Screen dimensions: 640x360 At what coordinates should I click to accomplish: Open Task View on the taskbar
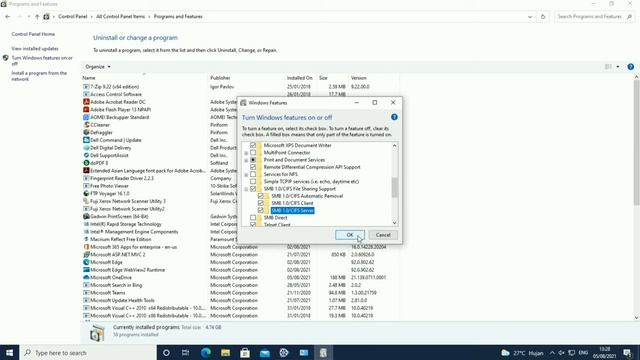tap(185, 353)
